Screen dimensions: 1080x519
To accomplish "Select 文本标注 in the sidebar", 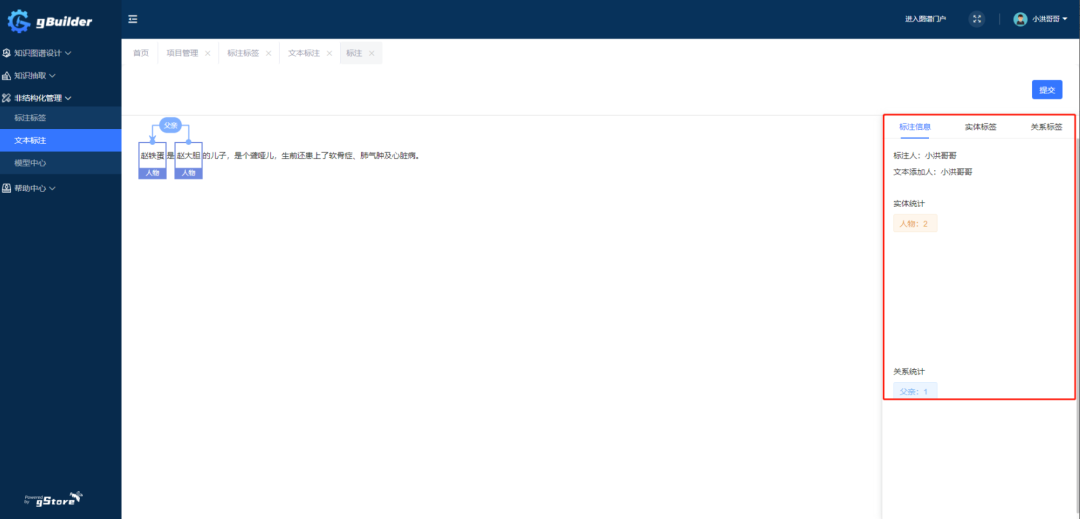I will click(x=61, y=140).
